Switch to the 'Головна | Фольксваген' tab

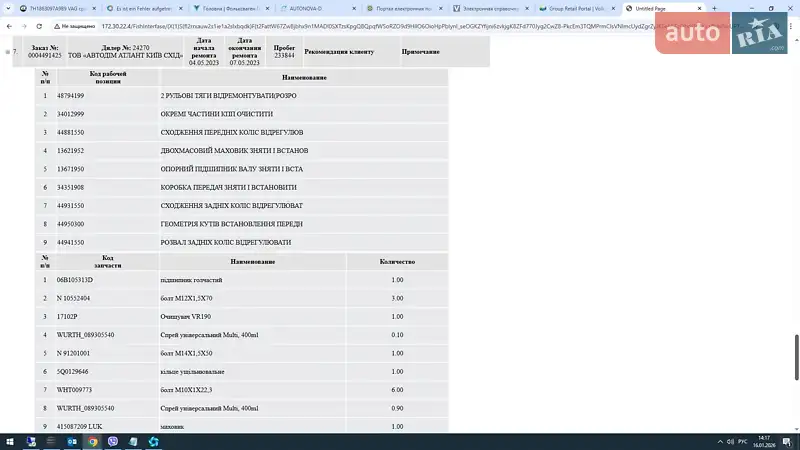(x=231, y=9)
